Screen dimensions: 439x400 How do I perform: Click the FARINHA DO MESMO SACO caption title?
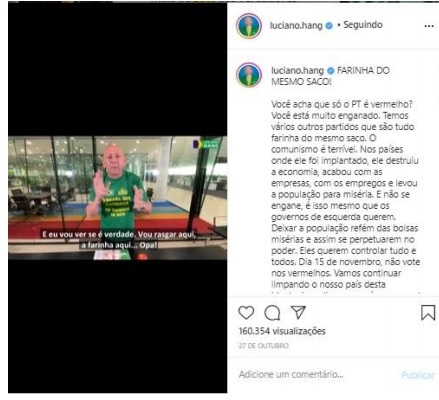pyautogui.click(x=330, y=76)
